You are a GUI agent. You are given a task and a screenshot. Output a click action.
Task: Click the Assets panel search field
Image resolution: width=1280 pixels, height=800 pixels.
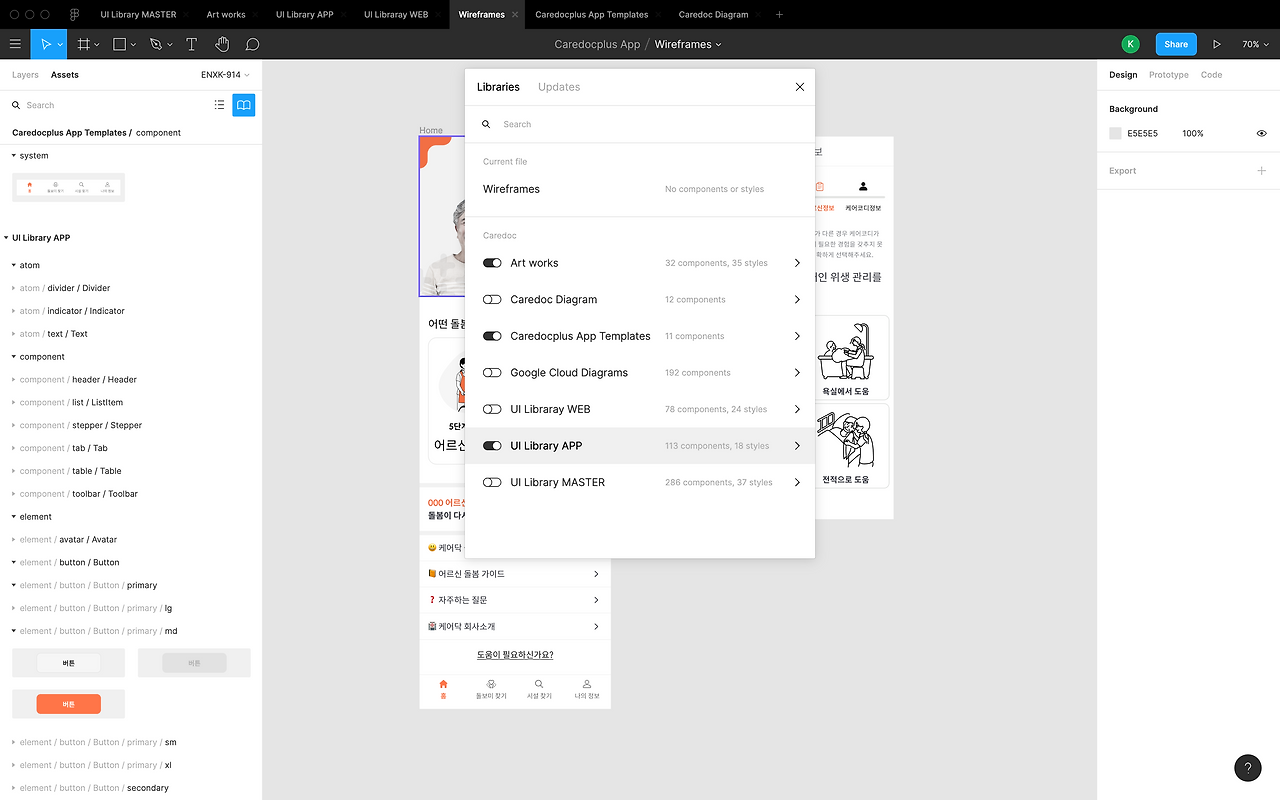pos(110,105)
